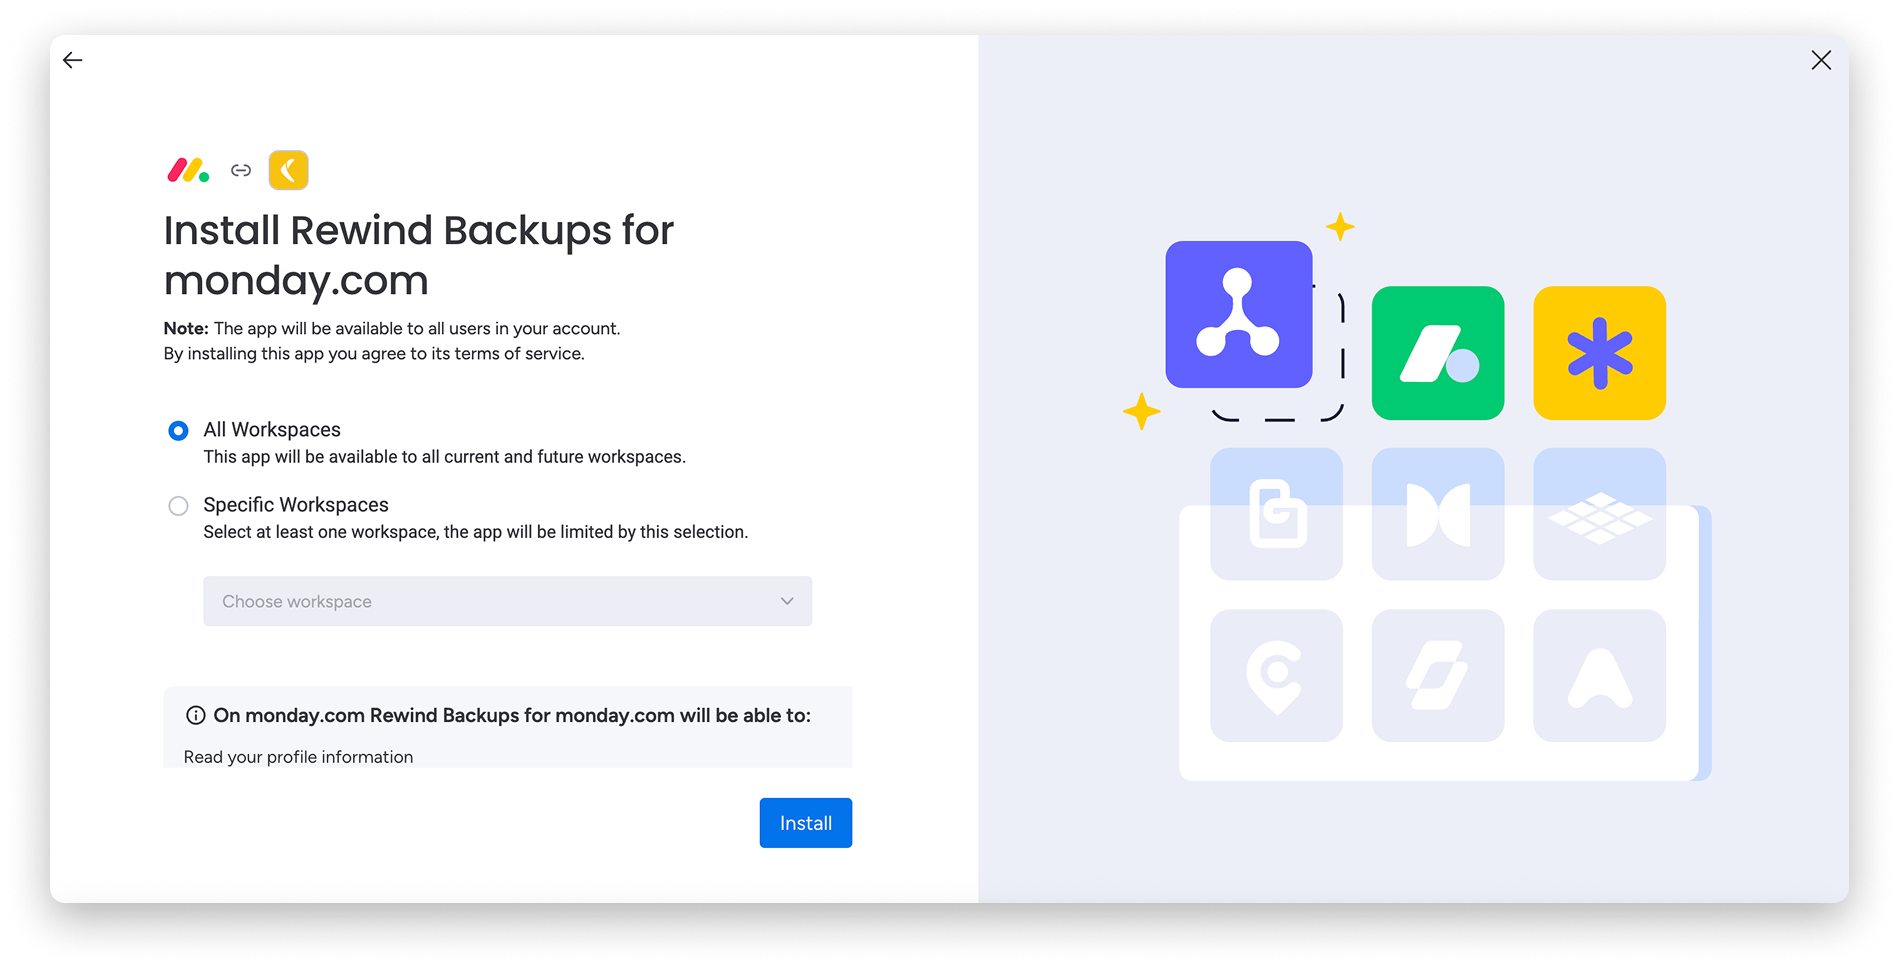Click the terms of service note

[374, 354]
